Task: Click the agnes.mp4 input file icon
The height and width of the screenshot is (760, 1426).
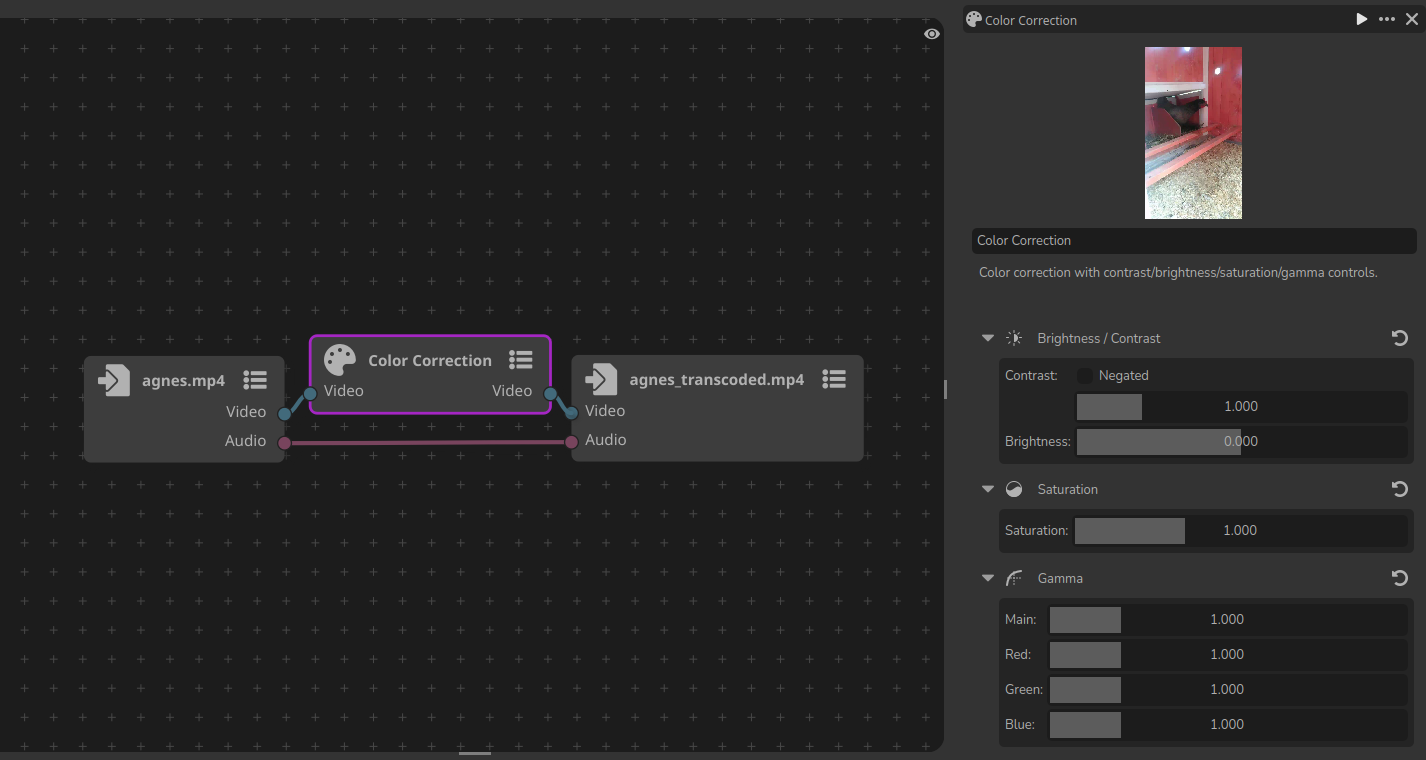Action: pyautogui.click(x=114, y=380)
